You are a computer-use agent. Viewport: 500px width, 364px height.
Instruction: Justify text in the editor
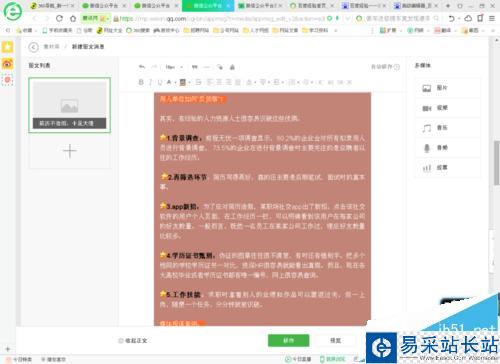238,82
